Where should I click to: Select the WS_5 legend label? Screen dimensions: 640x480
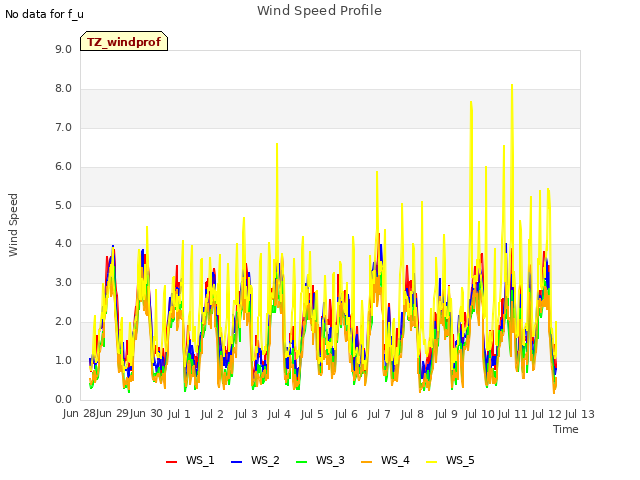[460, 460]
